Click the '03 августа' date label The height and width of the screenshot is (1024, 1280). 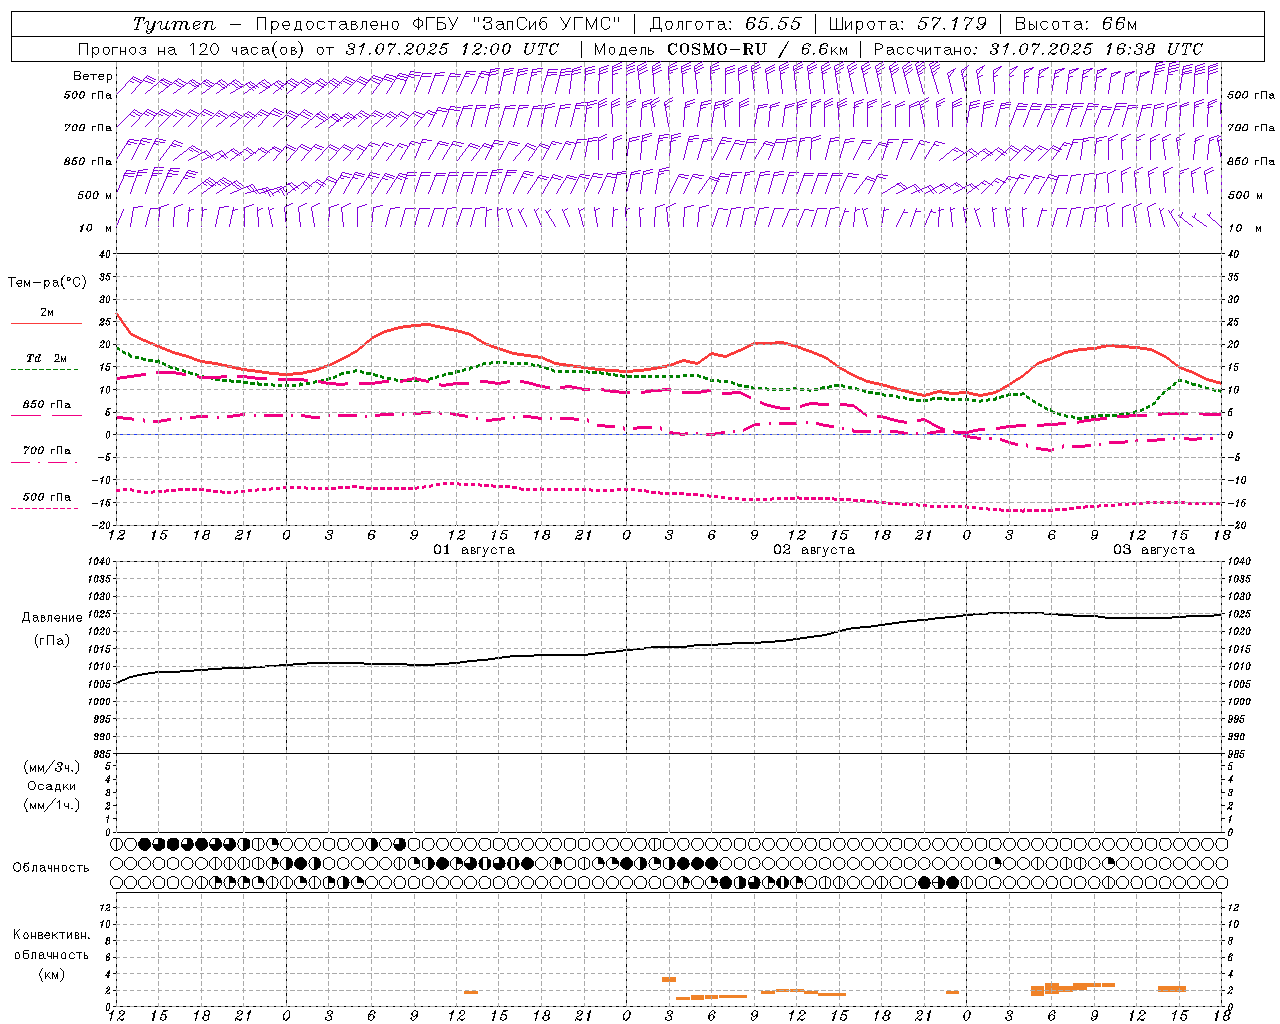(1154, 550)
